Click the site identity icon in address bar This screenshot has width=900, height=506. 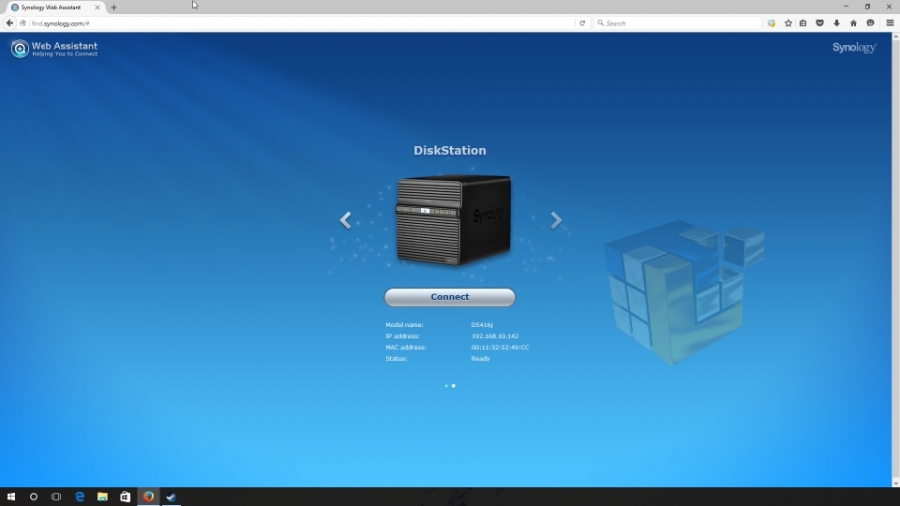(x=23, y=24)
